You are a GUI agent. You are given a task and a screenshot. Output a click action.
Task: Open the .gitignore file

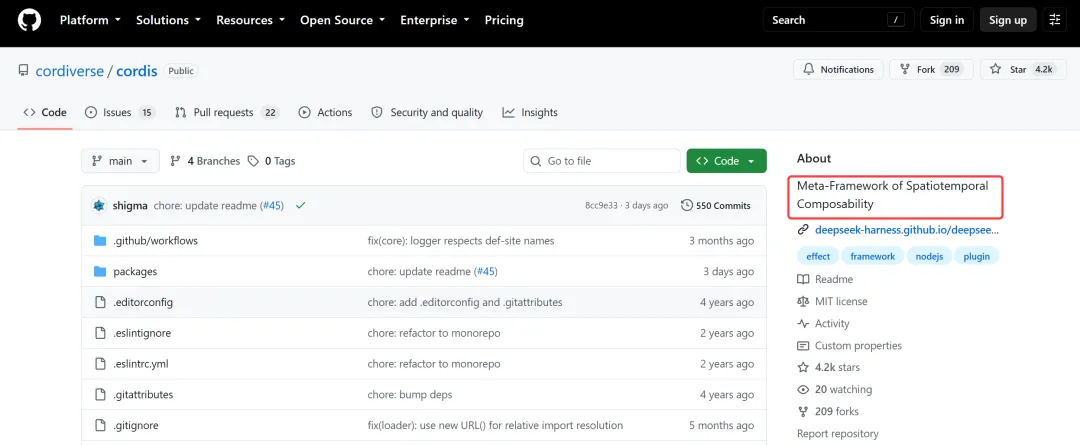[136, 425]
